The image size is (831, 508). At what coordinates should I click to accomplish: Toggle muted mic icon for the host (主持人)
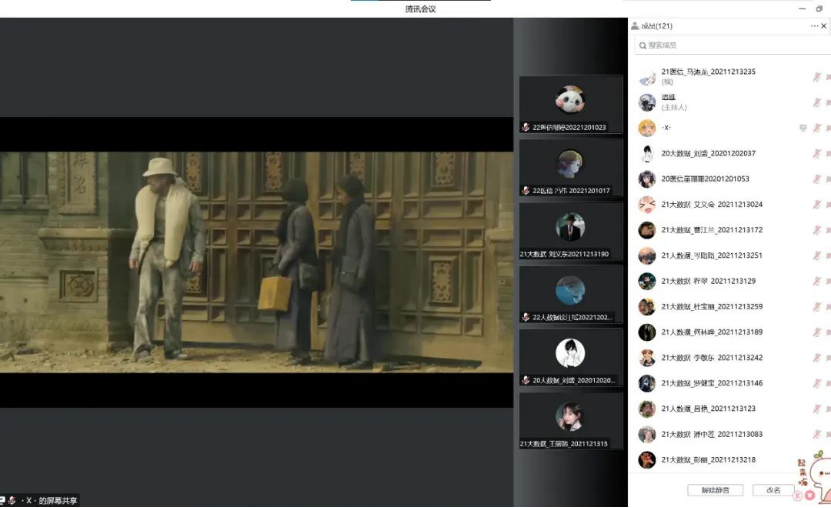[817, 102]
